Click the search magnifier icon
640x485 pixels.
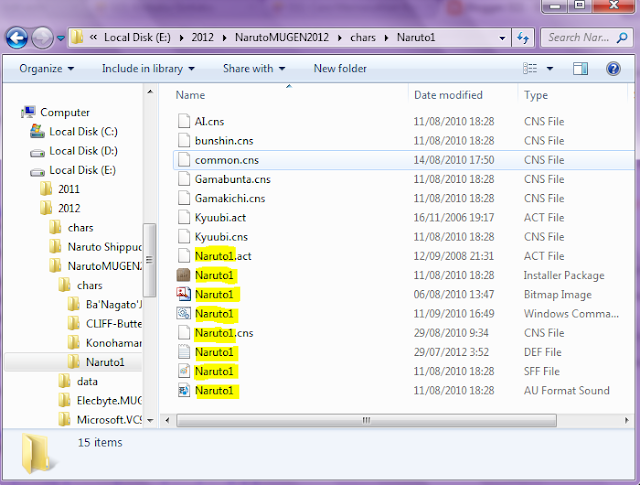pyautogui.click(x=622, y=38)
